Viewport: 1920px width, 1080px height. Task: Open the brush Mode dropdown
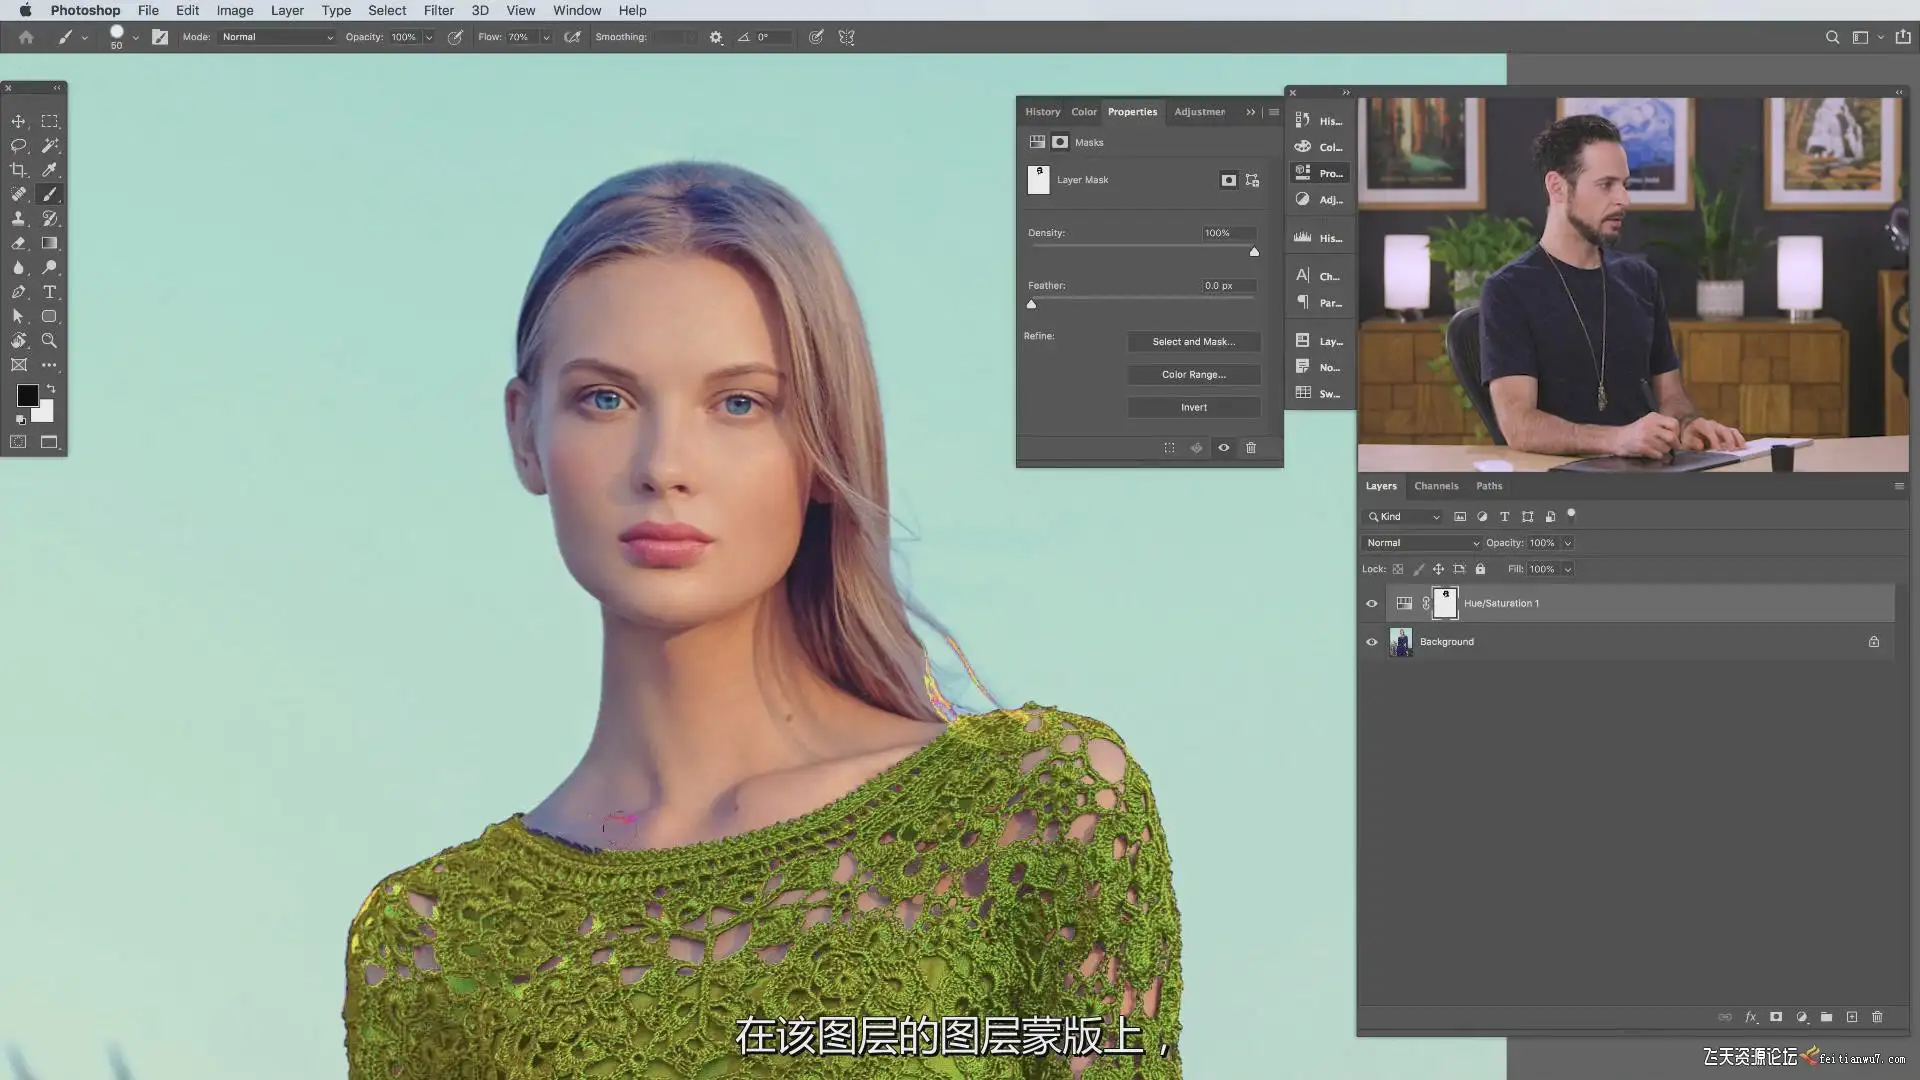click(277, 37)
